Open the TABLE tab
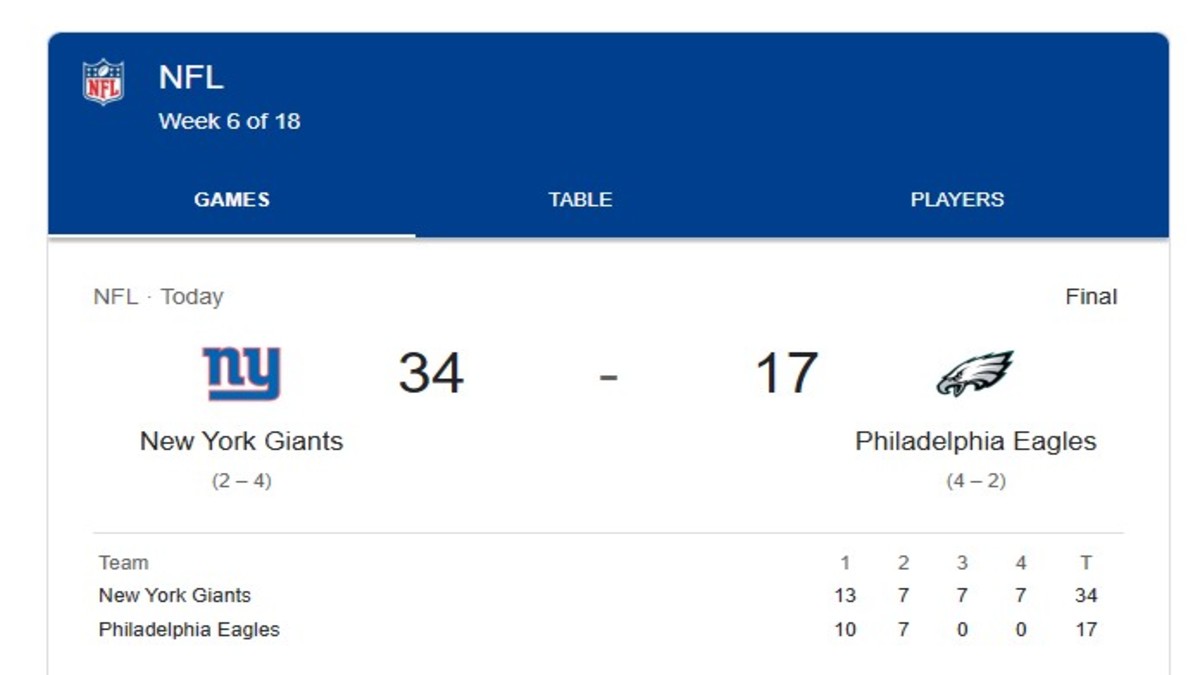The image size is (1200, 675). coord(580,199)
